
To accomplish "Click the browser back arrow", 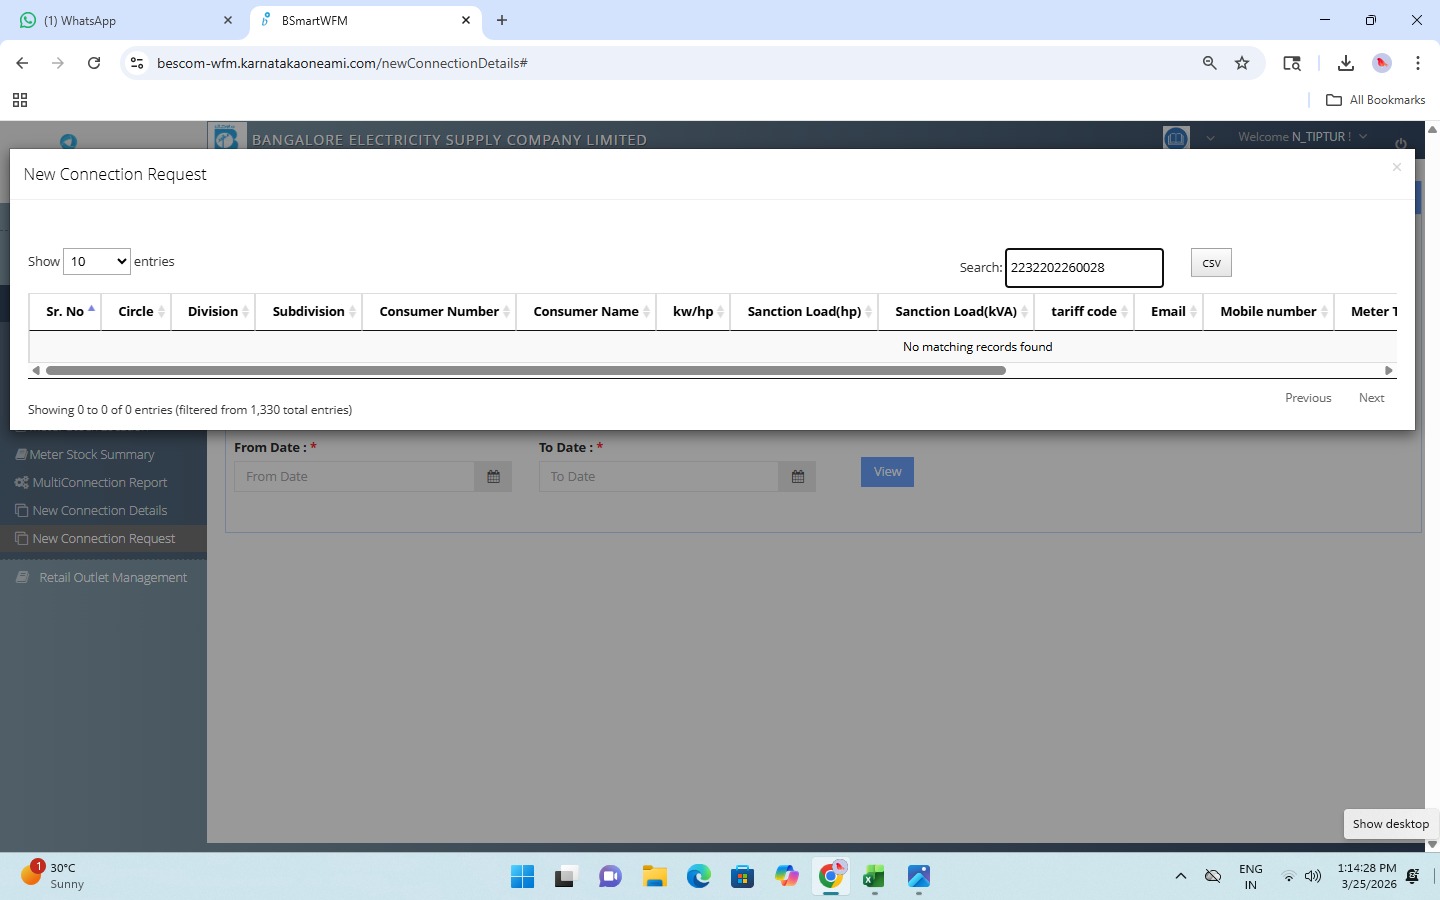I will point(22,63).
